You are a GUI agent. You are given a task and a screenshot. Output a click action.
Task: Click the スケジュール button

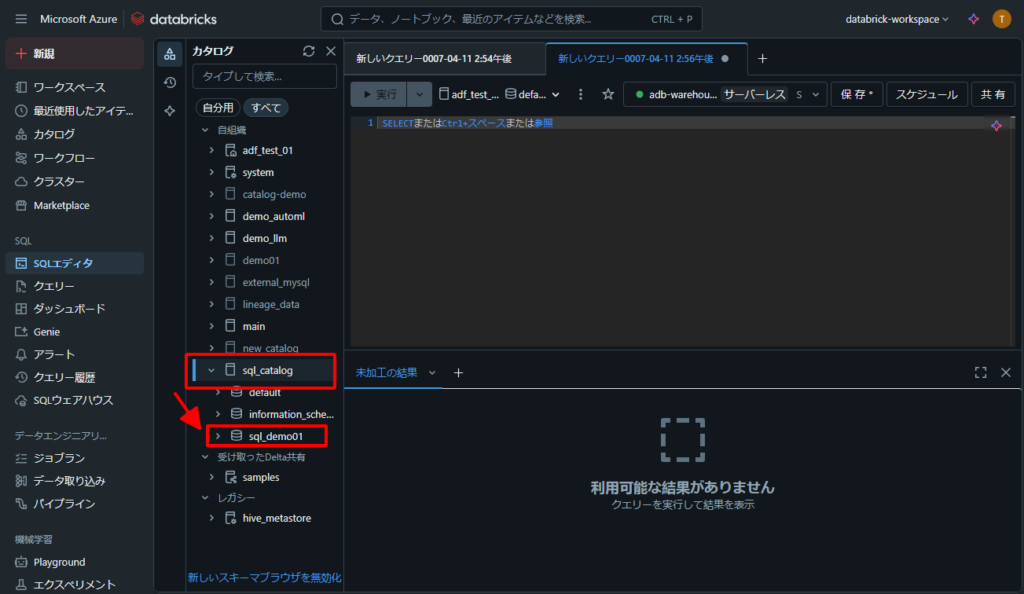coord(926,95)
